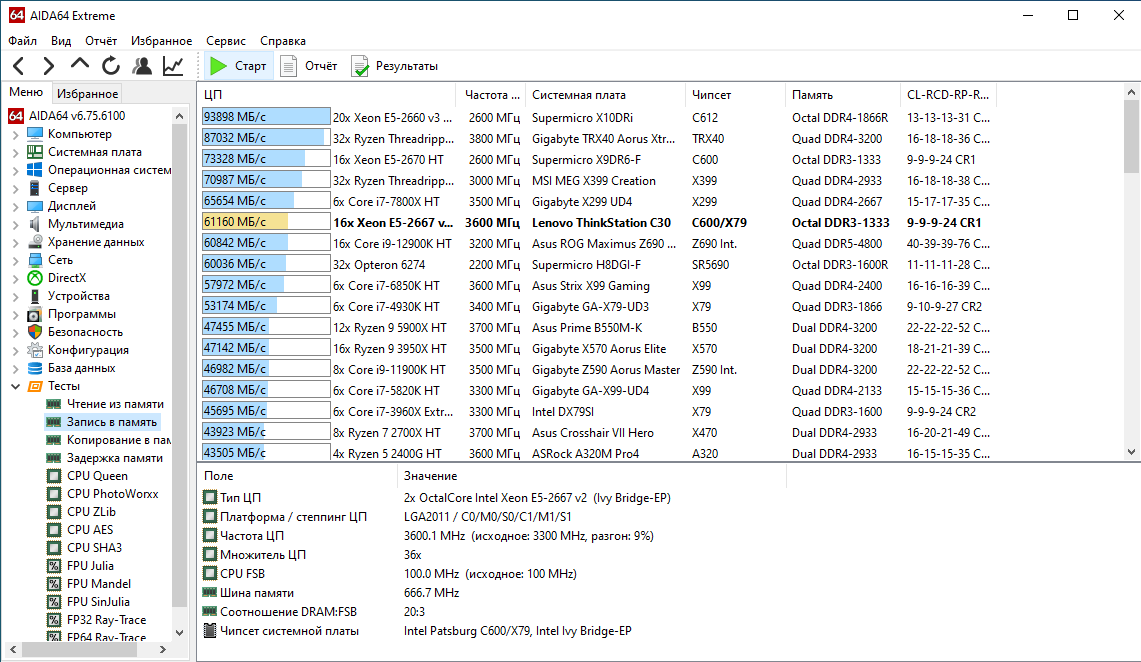Sort by the ЦП column header
Screen dimensions: 1141x662
pyautogui.click(x=327, y=95)
